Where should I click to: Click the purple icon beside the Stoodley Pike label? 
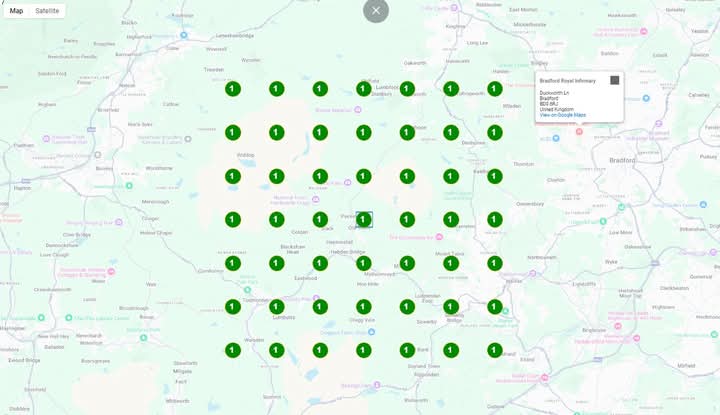315,298
